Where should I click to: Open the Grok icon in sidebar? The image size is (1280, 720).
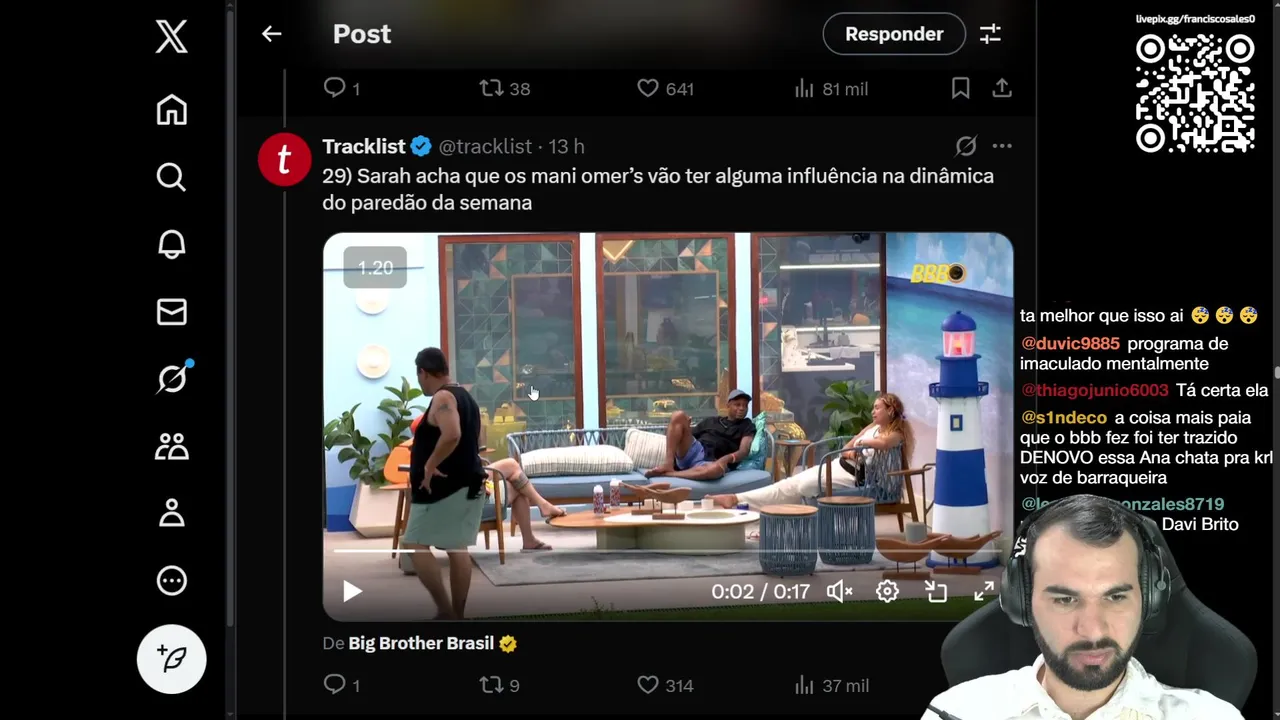click(x=172, y=378)
